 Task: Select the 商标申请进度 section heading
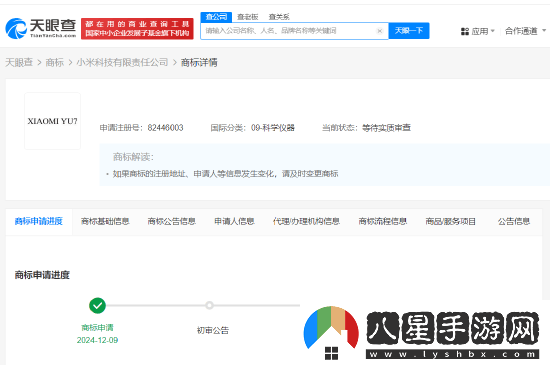point(42,275)
